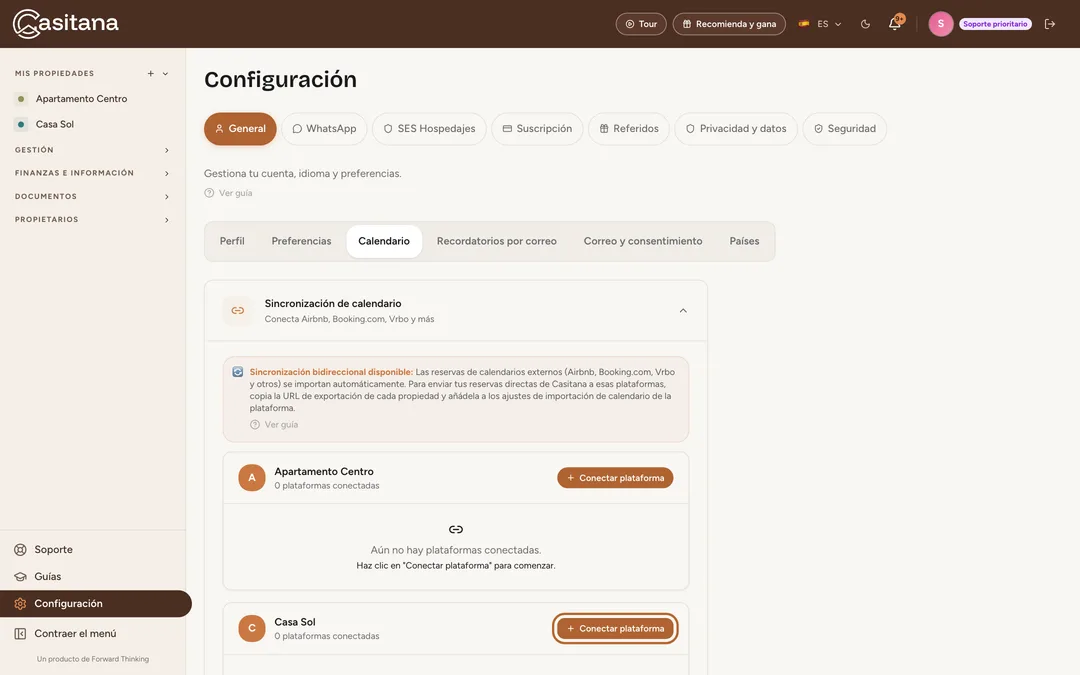
Task: Click the bidirectional sync info icon
Action: click(x=238, y=372)
